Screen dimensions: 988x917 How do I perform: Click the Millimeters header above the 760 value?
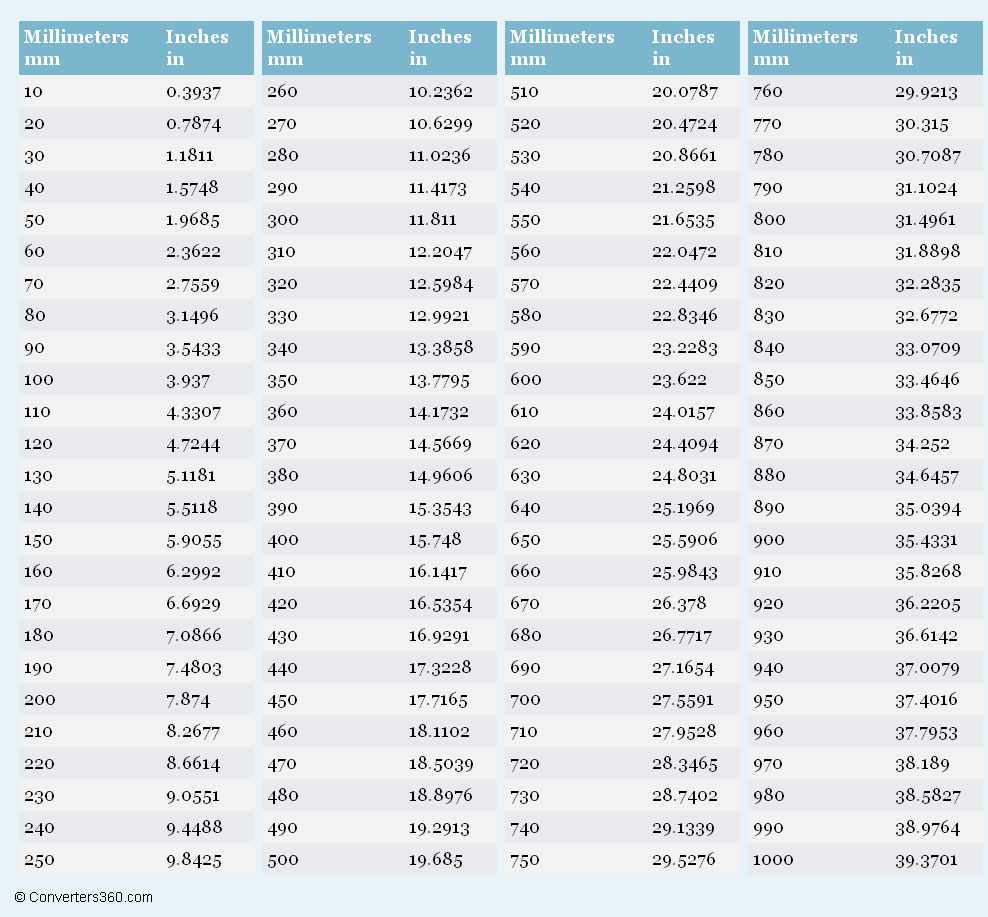(805, 47)
